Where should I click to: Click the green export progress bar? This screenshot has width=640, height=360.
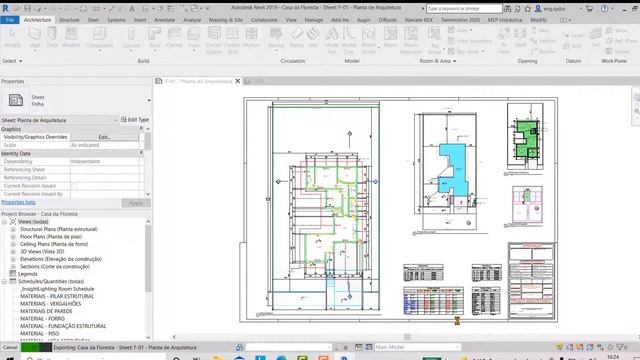coord(36,347)
